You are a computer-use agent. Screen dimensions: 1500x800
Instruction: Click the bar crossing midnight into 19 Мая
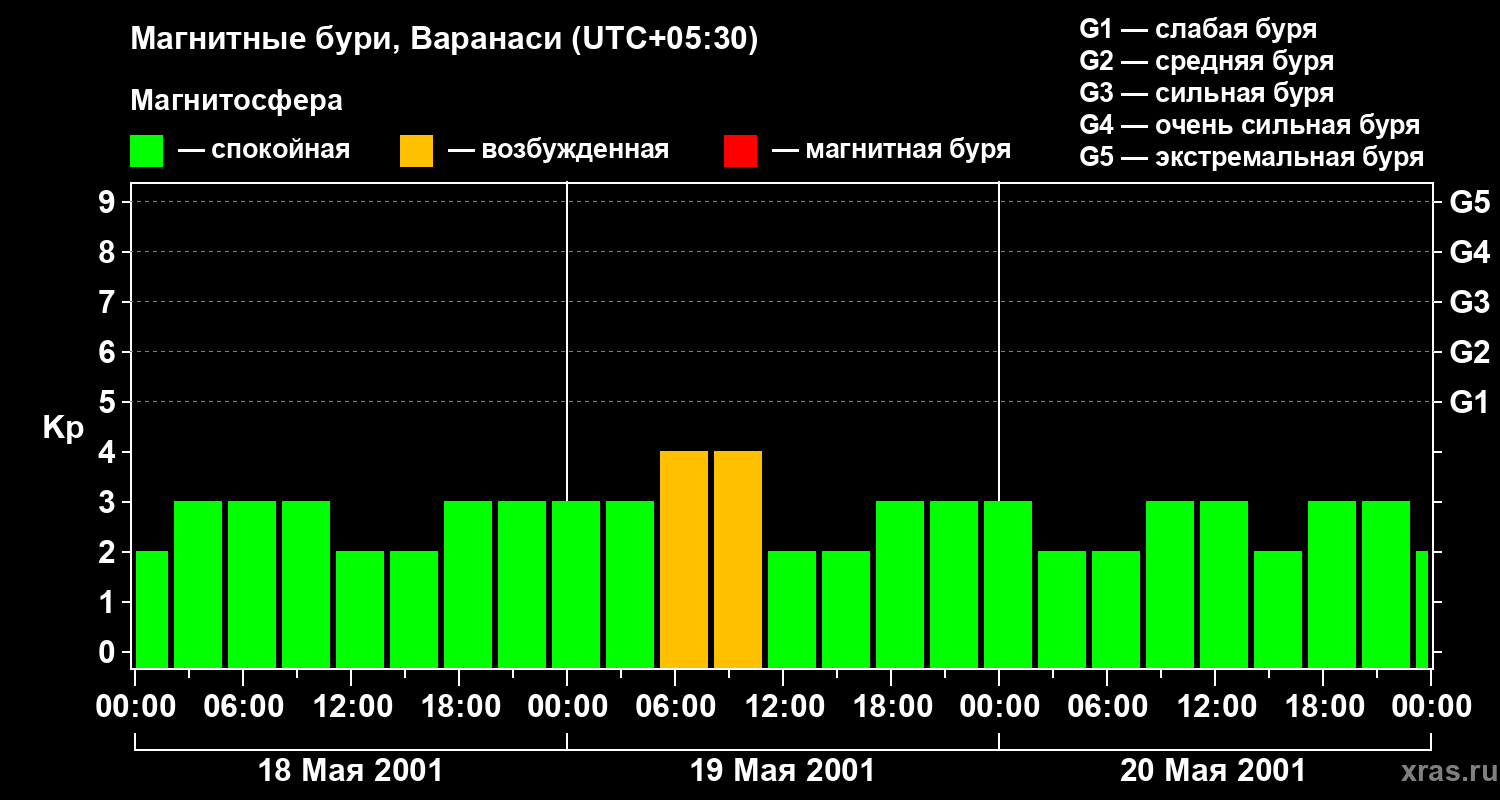(576, 584)
